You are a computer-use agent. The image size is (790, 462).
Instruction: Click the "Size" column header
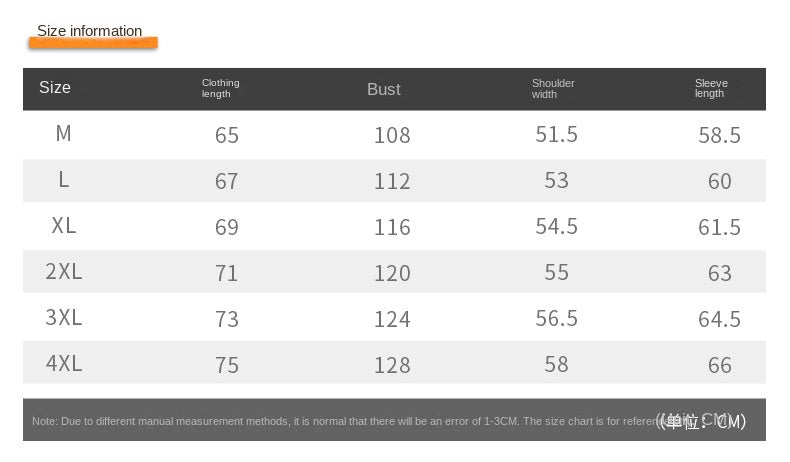click(55, 88)
